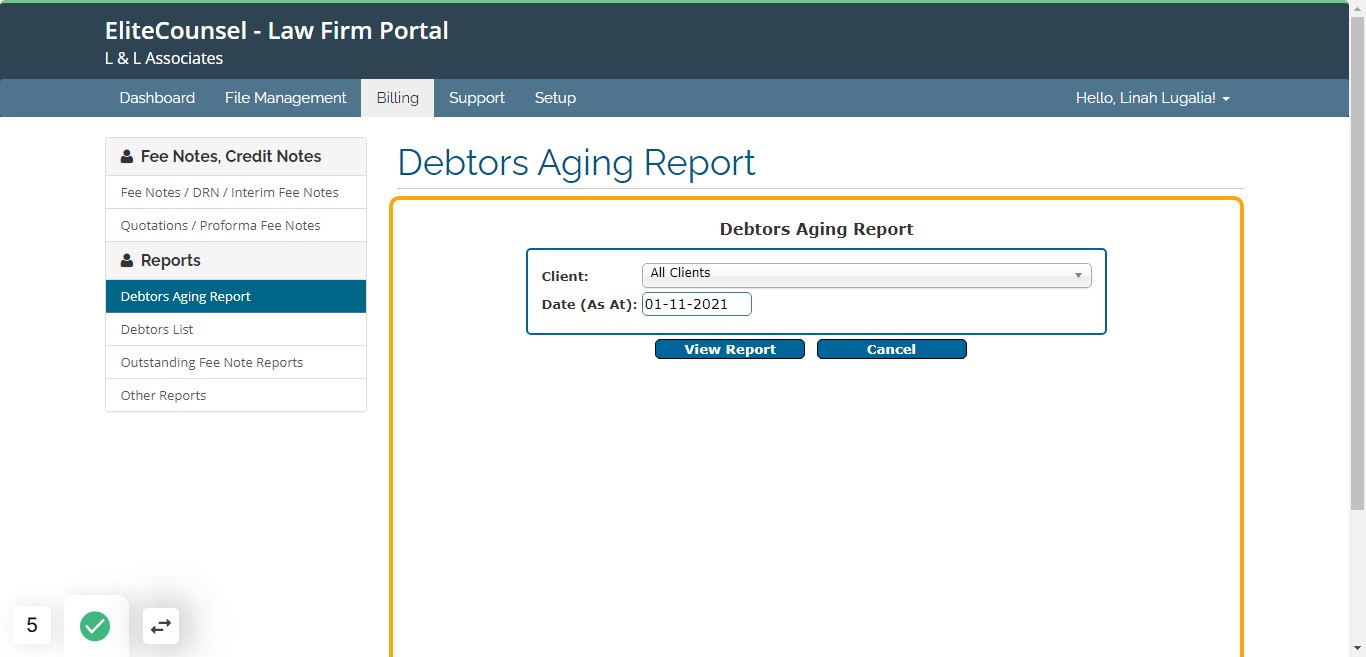Click the user icon beside Reports heading
Viewport: 1366px width, 657px height.
click(127, 261)
